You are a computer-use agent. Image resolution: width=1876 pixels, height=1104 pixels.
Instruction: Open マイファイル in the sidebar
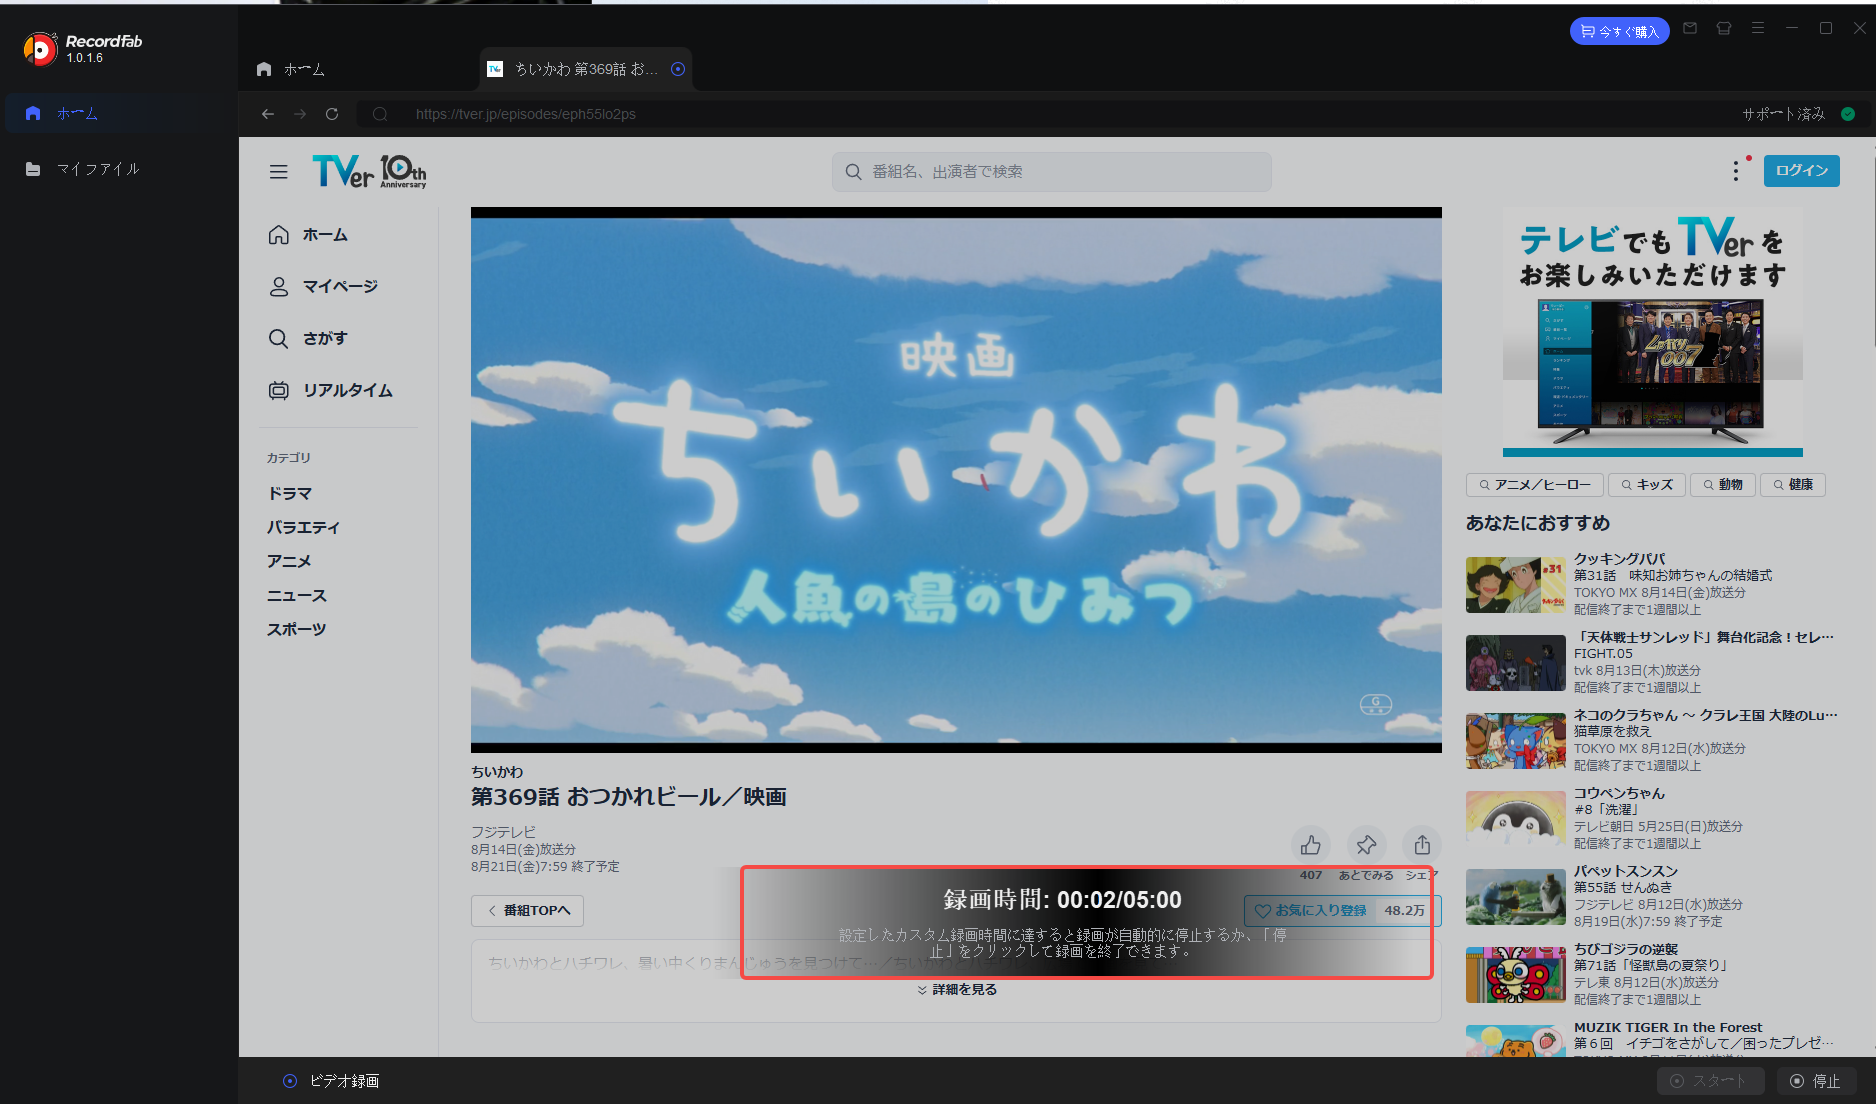[119, 169]
